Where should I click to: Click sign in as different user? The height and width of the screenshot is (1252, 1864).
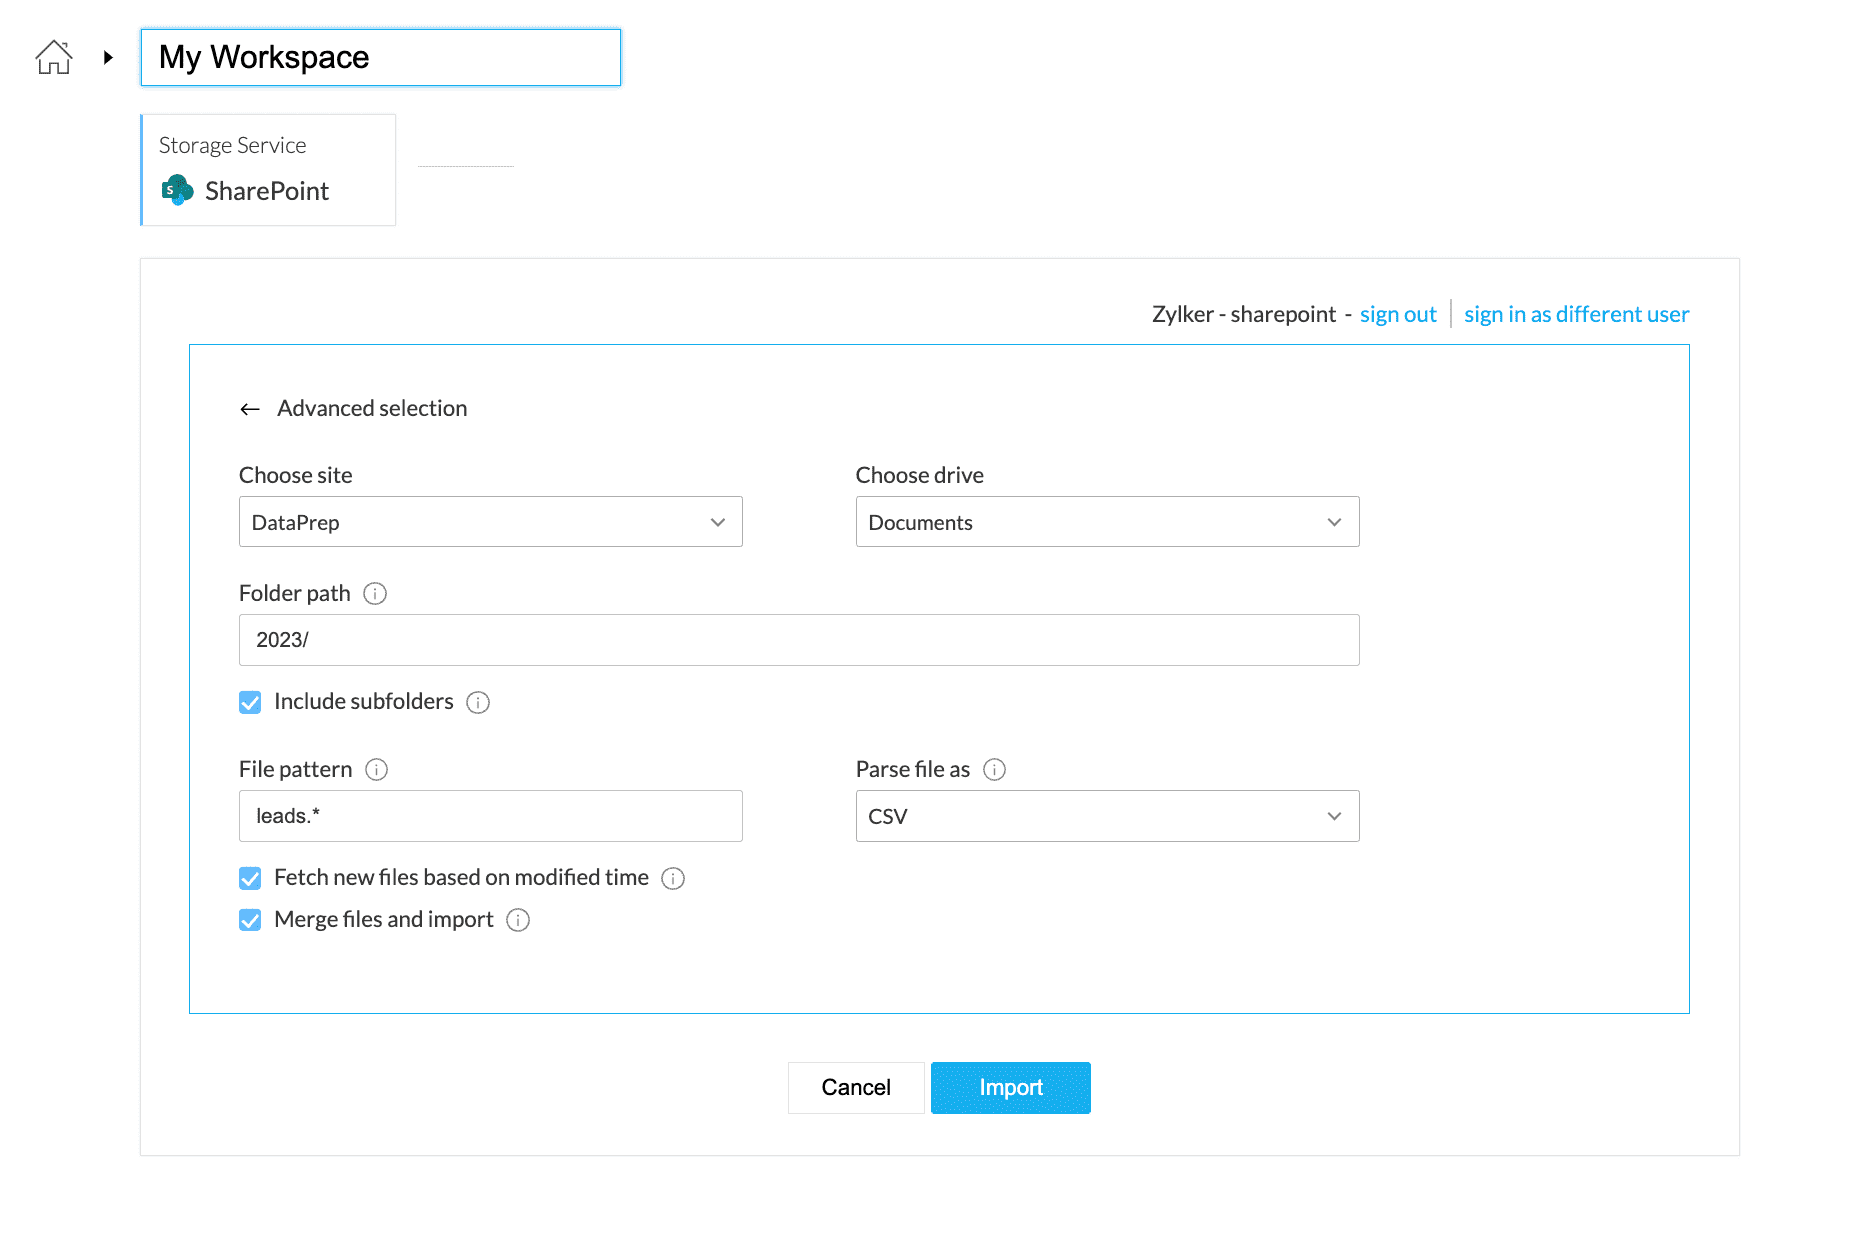[x=1576, y=315]
